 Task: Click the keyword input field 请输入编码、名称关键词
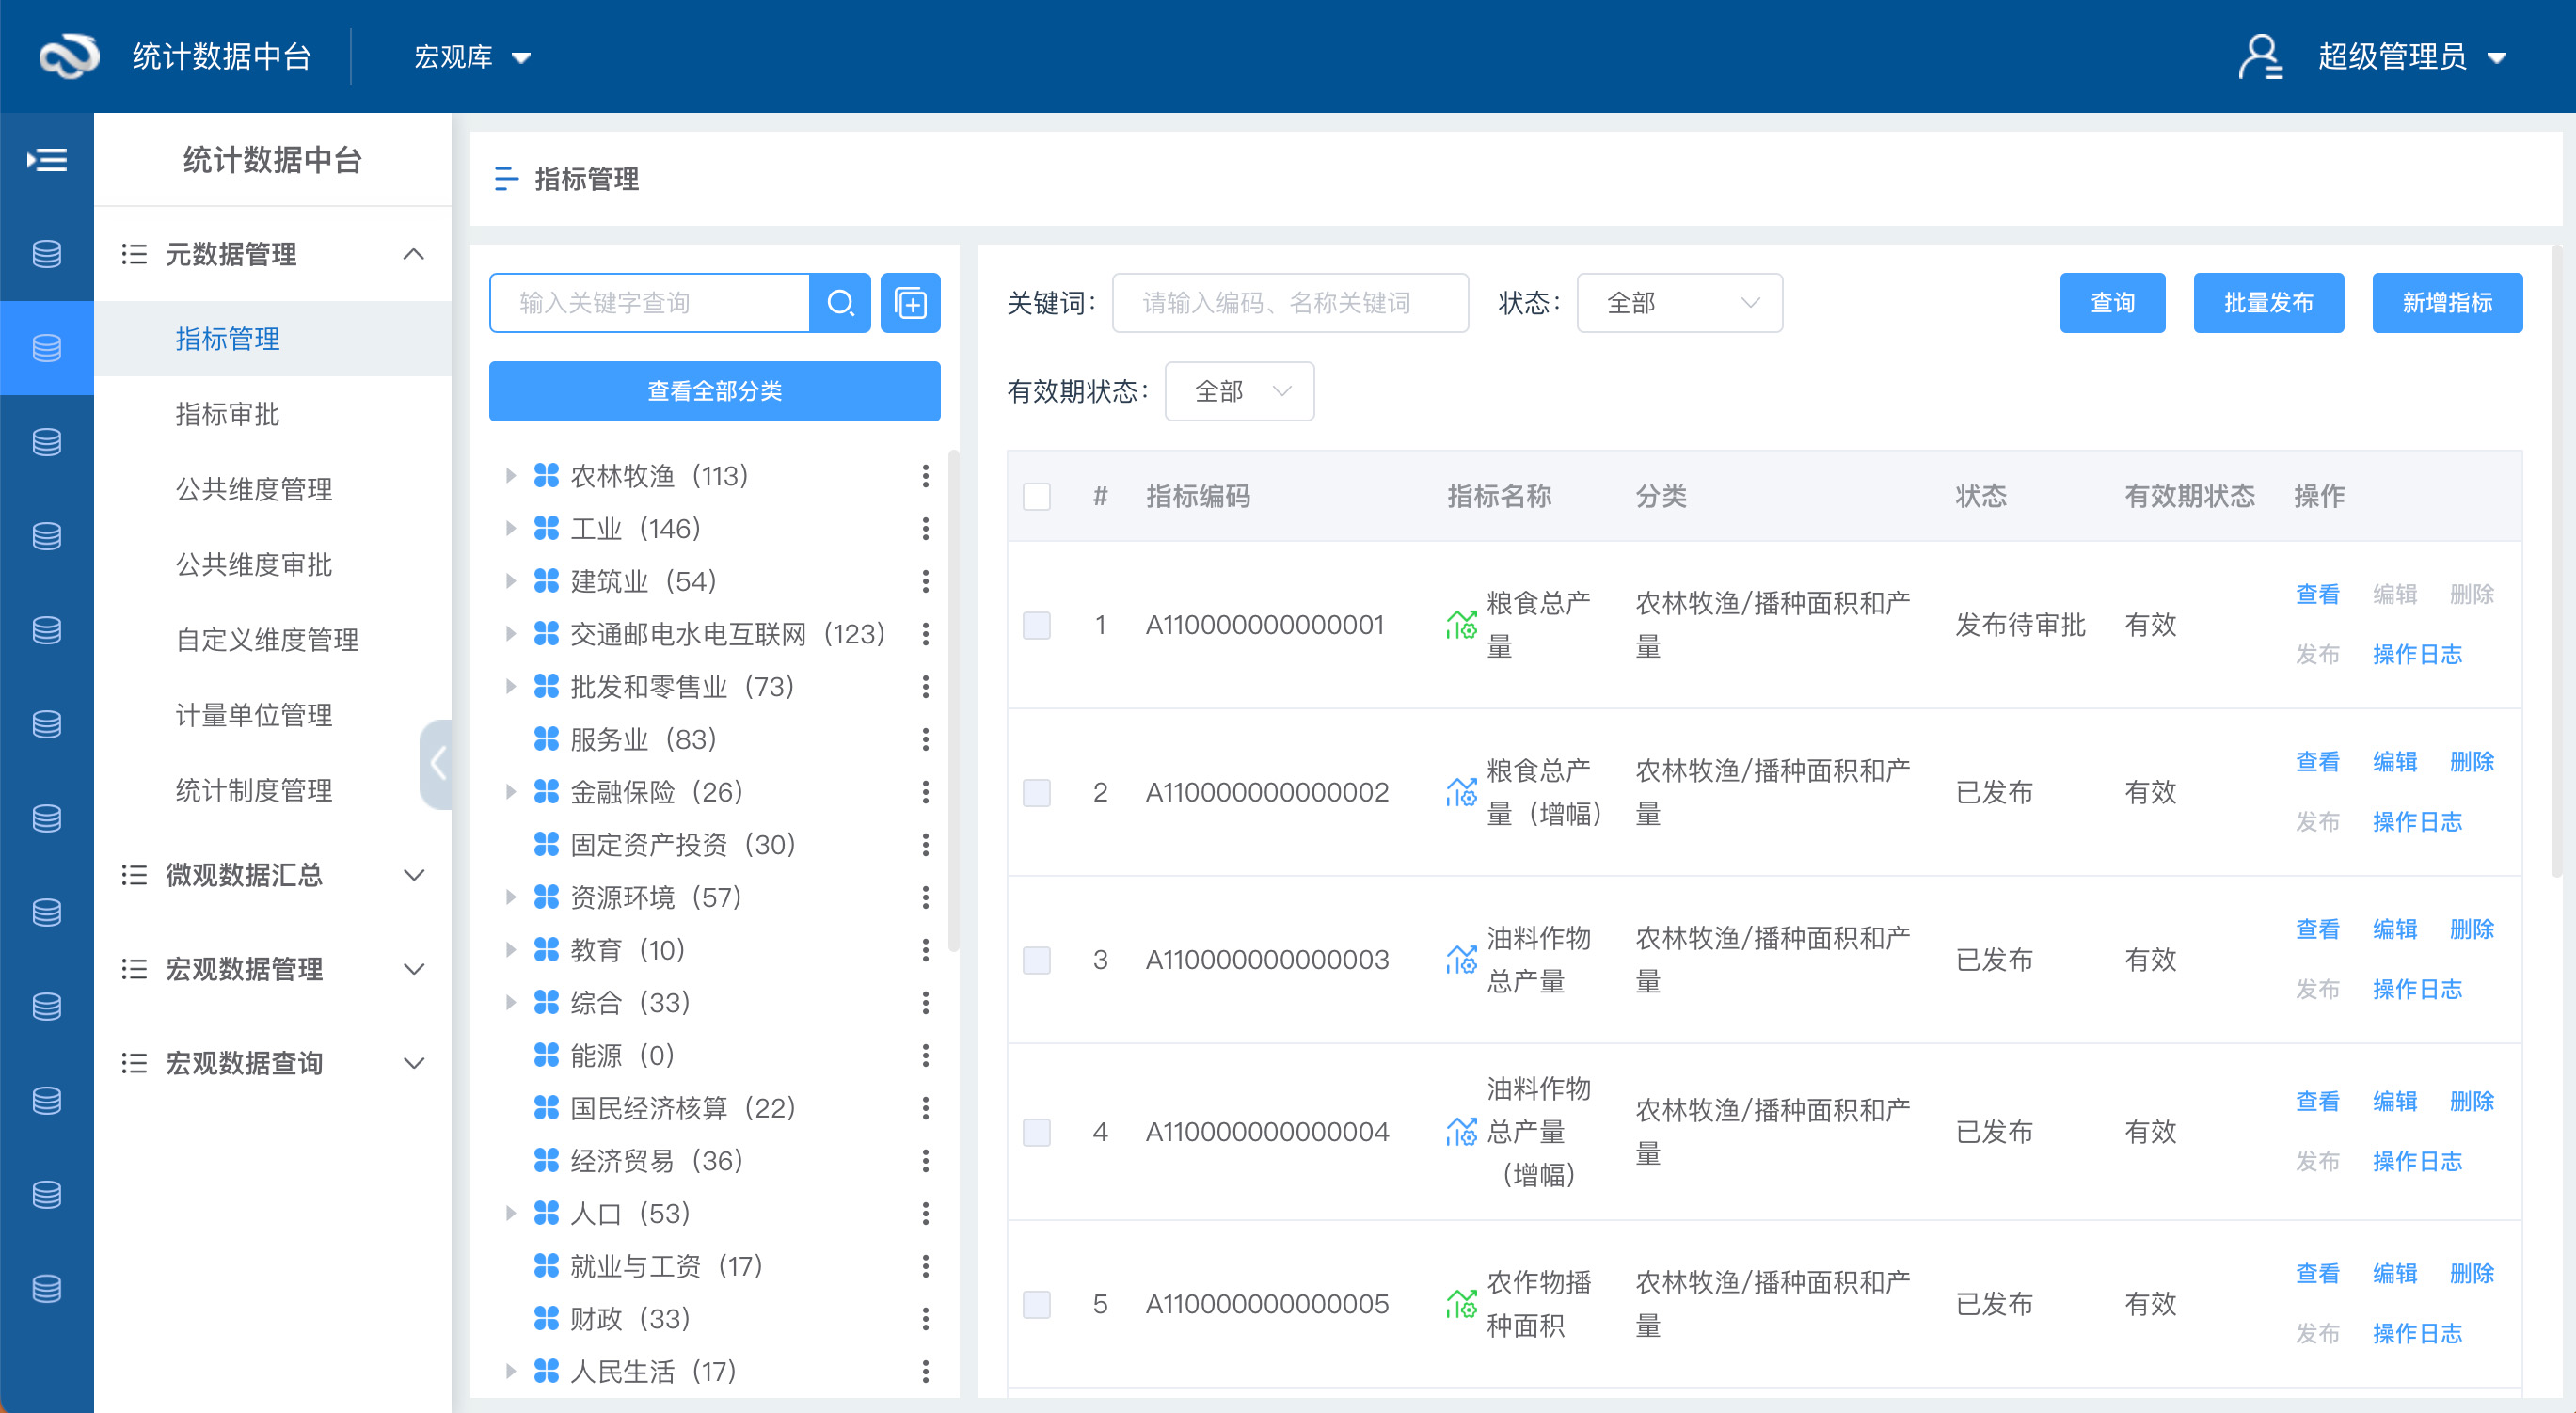point(1290,303)
